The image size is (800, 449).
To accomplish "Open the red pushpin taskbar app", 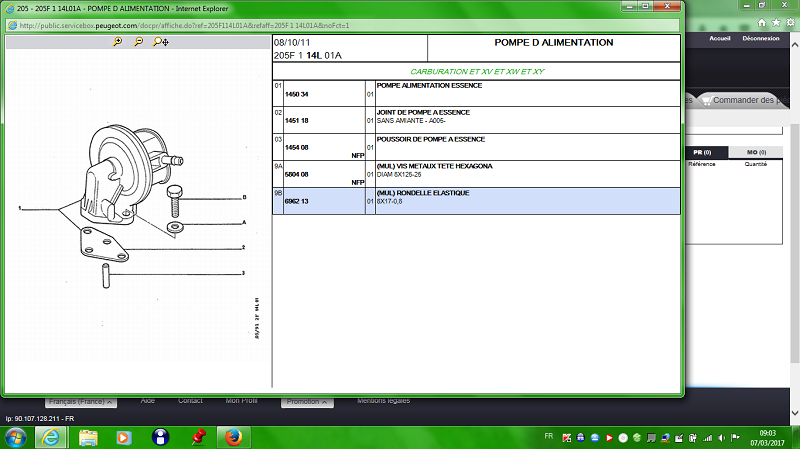I will click(x=198, y=438).
